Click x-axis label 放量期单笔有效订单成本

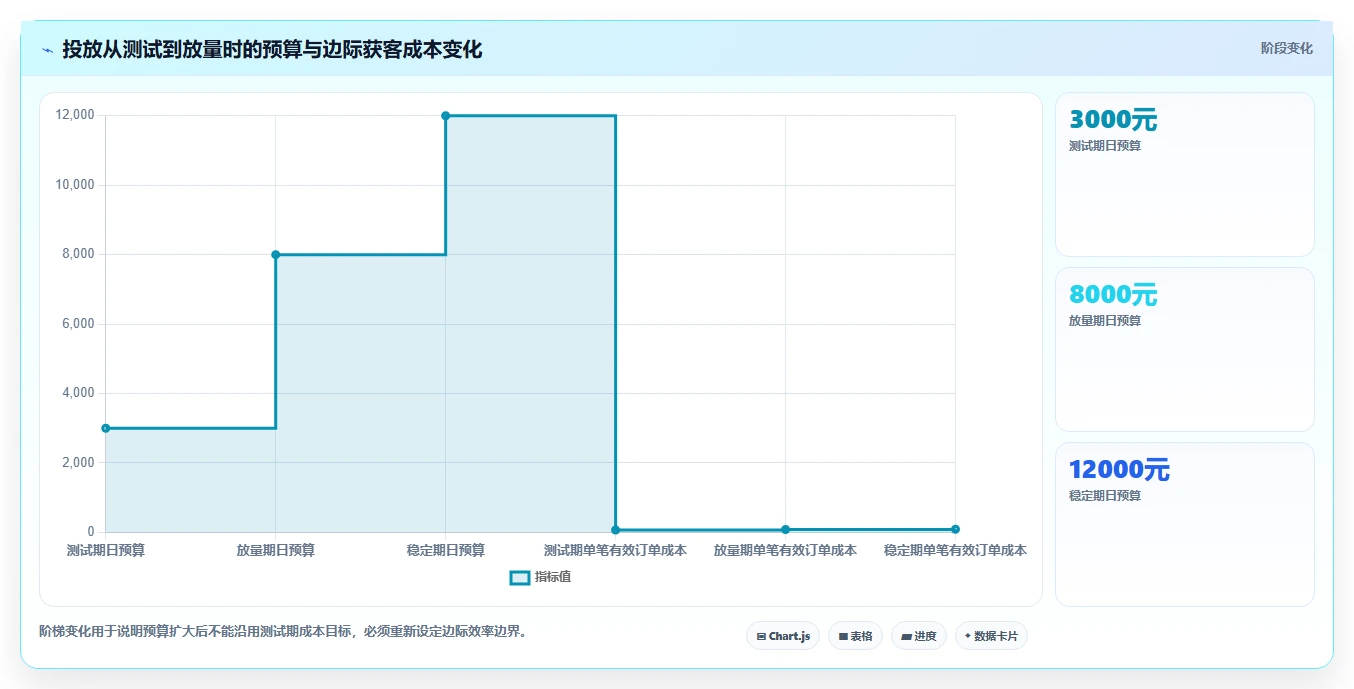coord(785,550)
